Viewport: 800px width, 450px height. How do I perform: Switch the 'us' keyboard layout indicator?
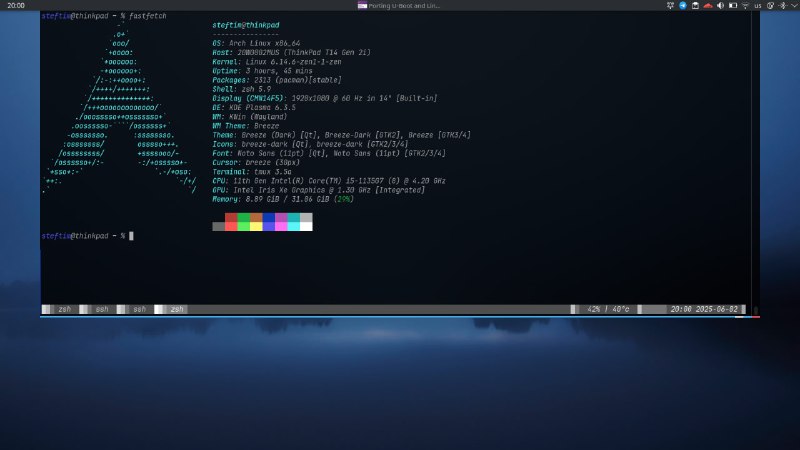758,6
